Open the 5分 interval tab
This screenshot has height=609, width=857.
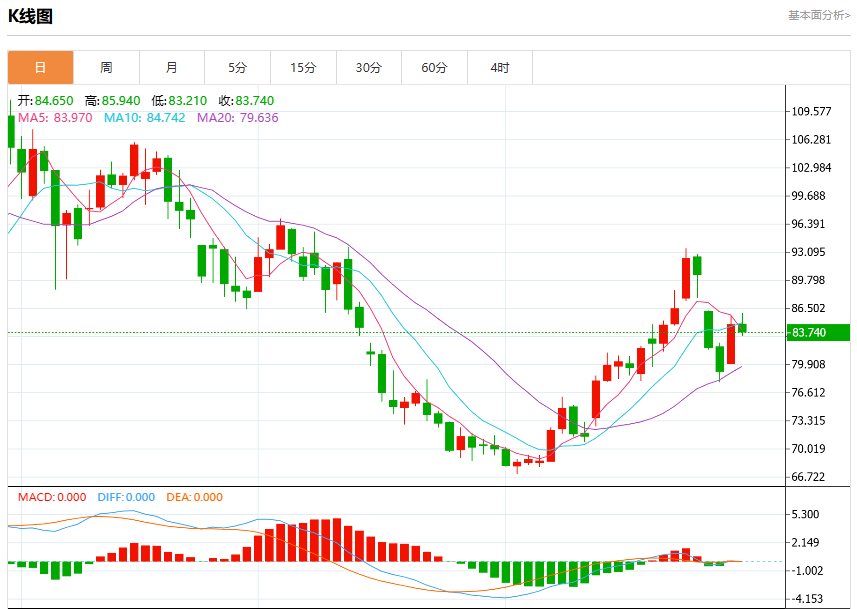237,67
